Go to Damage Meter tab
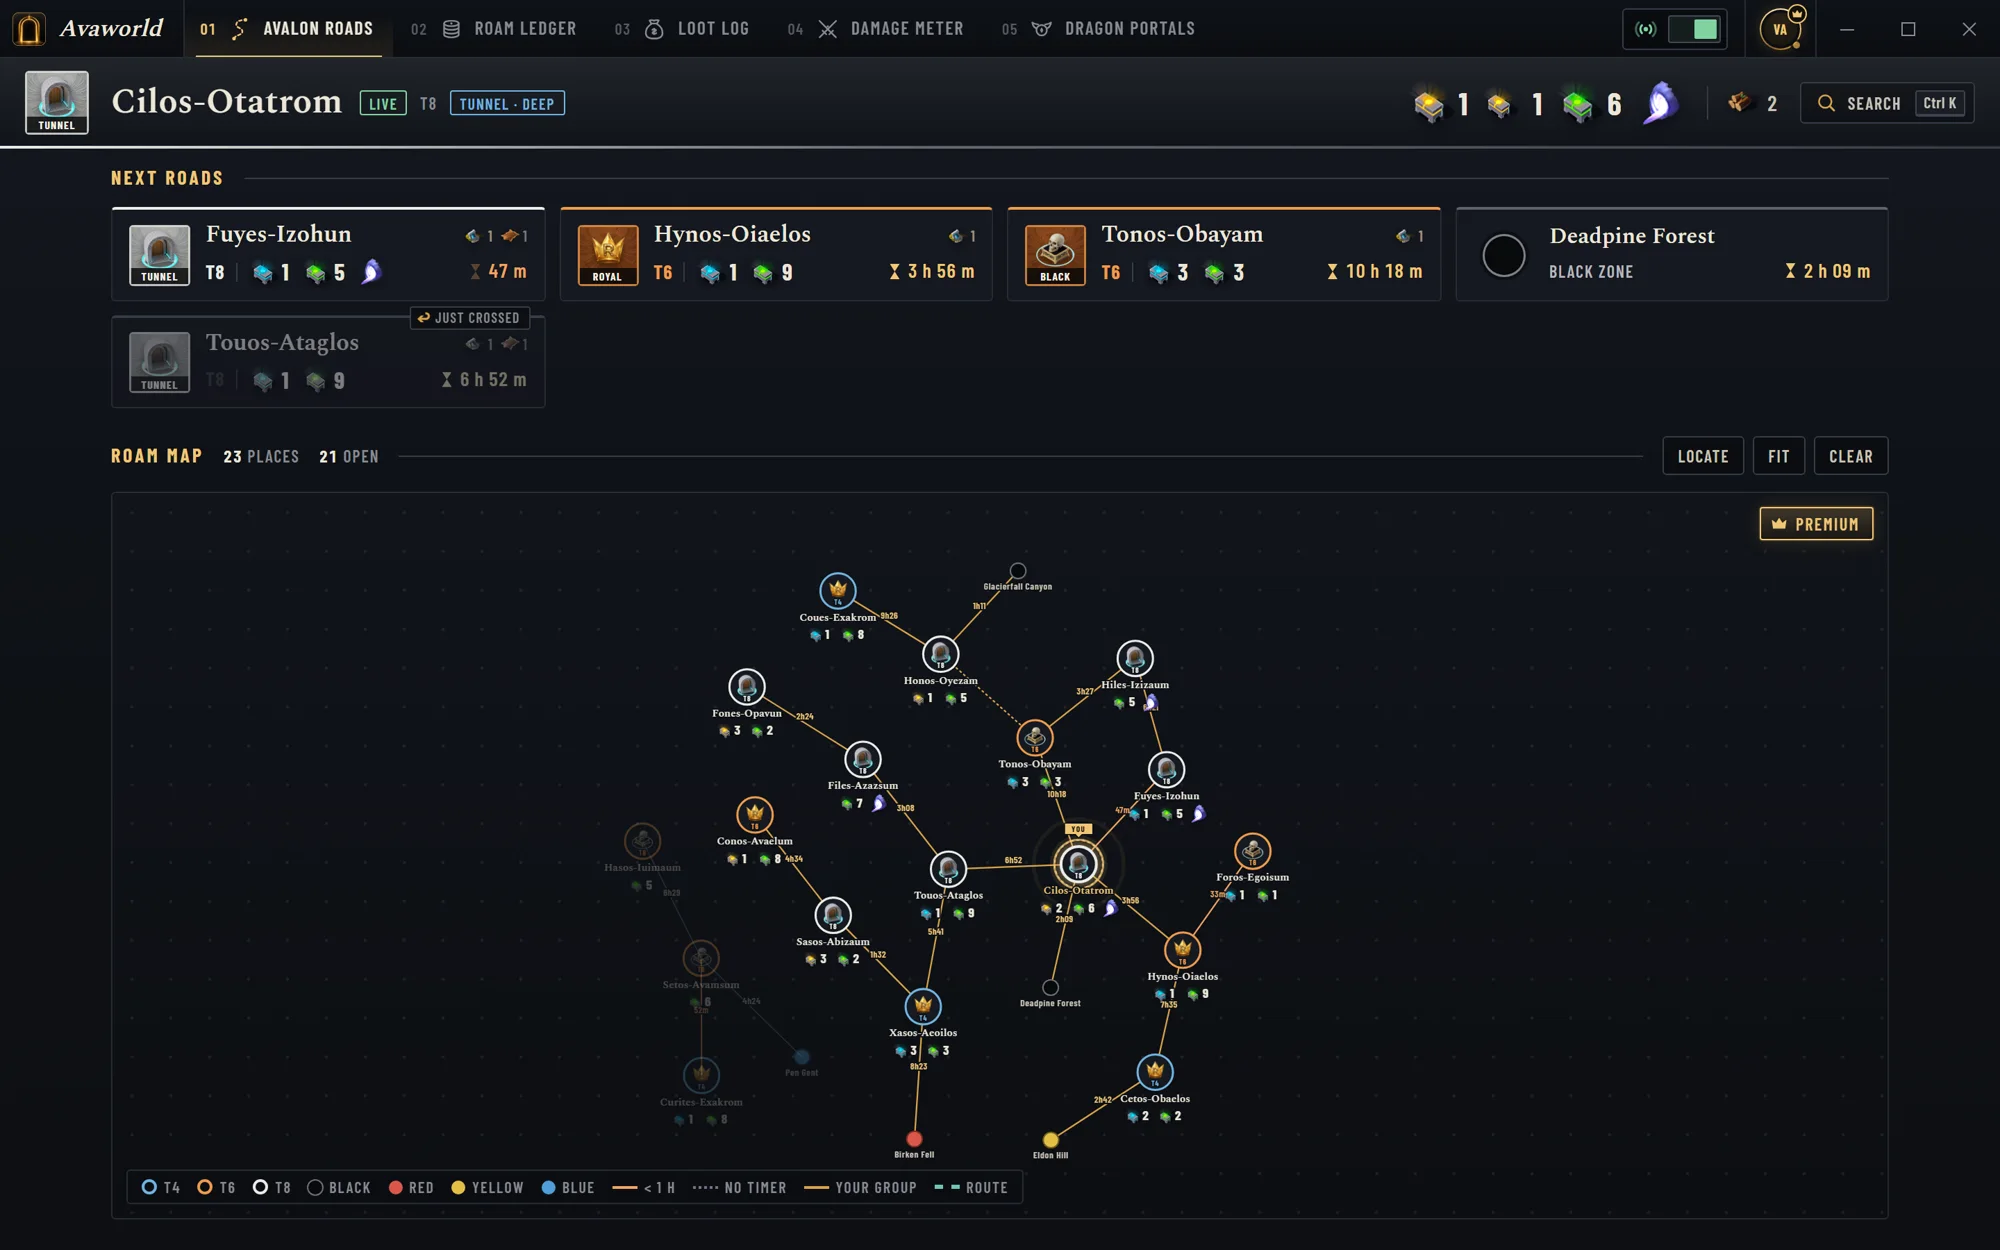Image resolution: width=2000 pixels, height=1250 pixels. tap(876, 29)
